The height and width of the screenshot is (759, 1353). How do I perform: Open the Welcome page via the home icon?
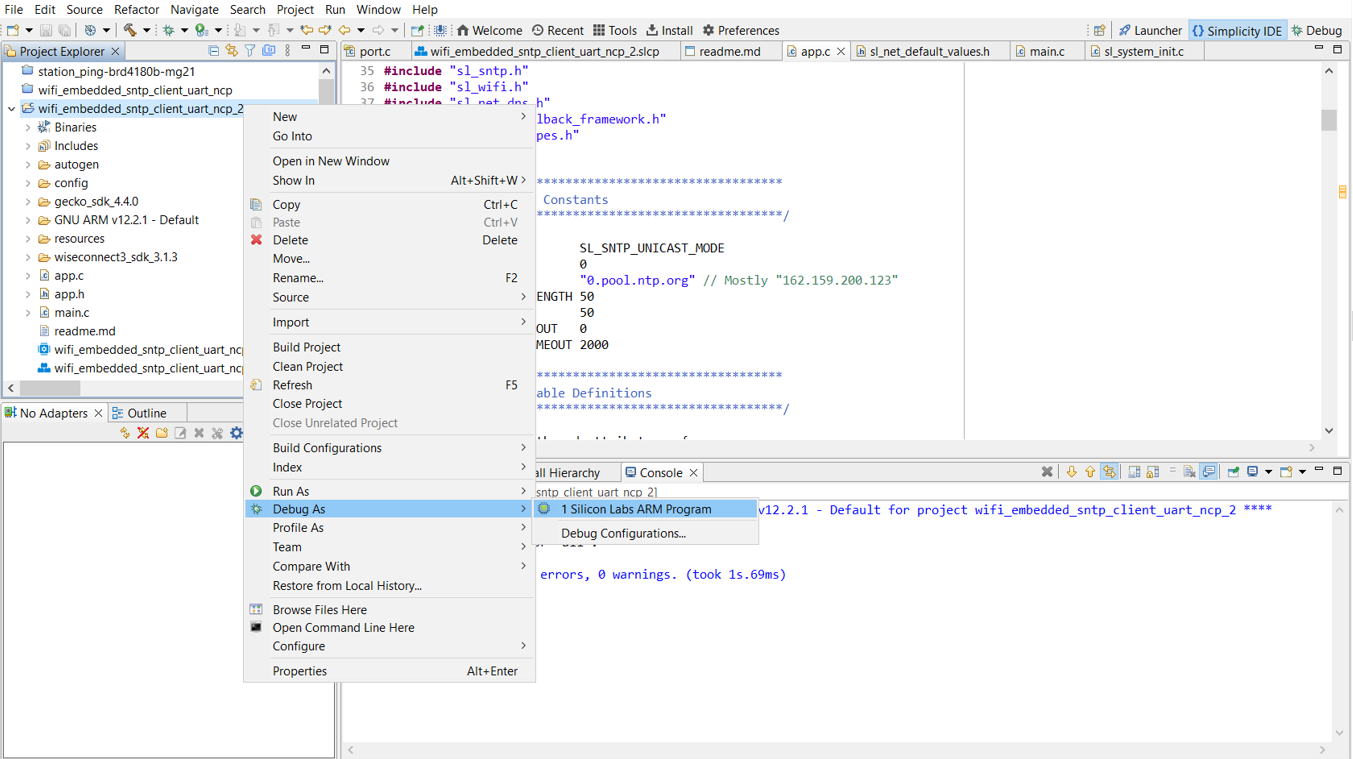[x=463, y=30]
